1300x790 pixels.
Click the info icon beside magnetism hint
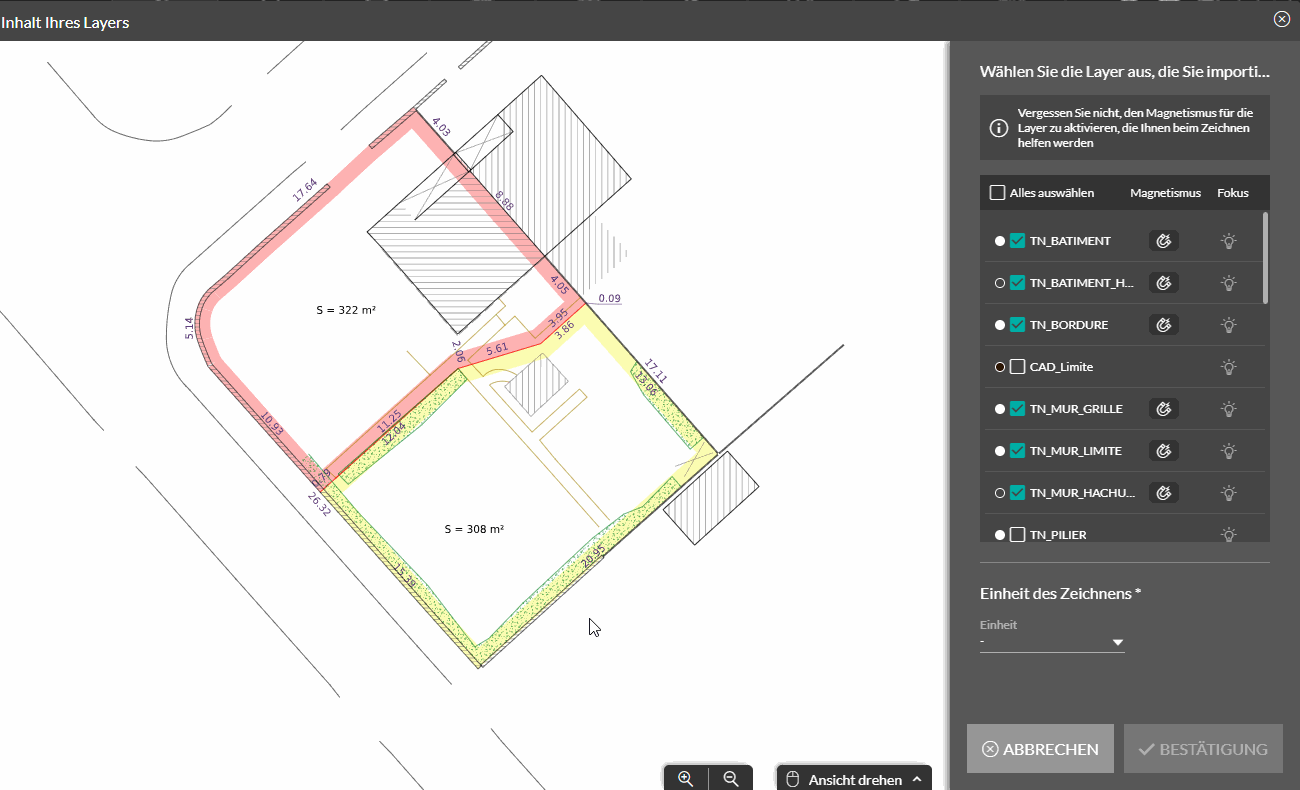[x=998, y=128]
